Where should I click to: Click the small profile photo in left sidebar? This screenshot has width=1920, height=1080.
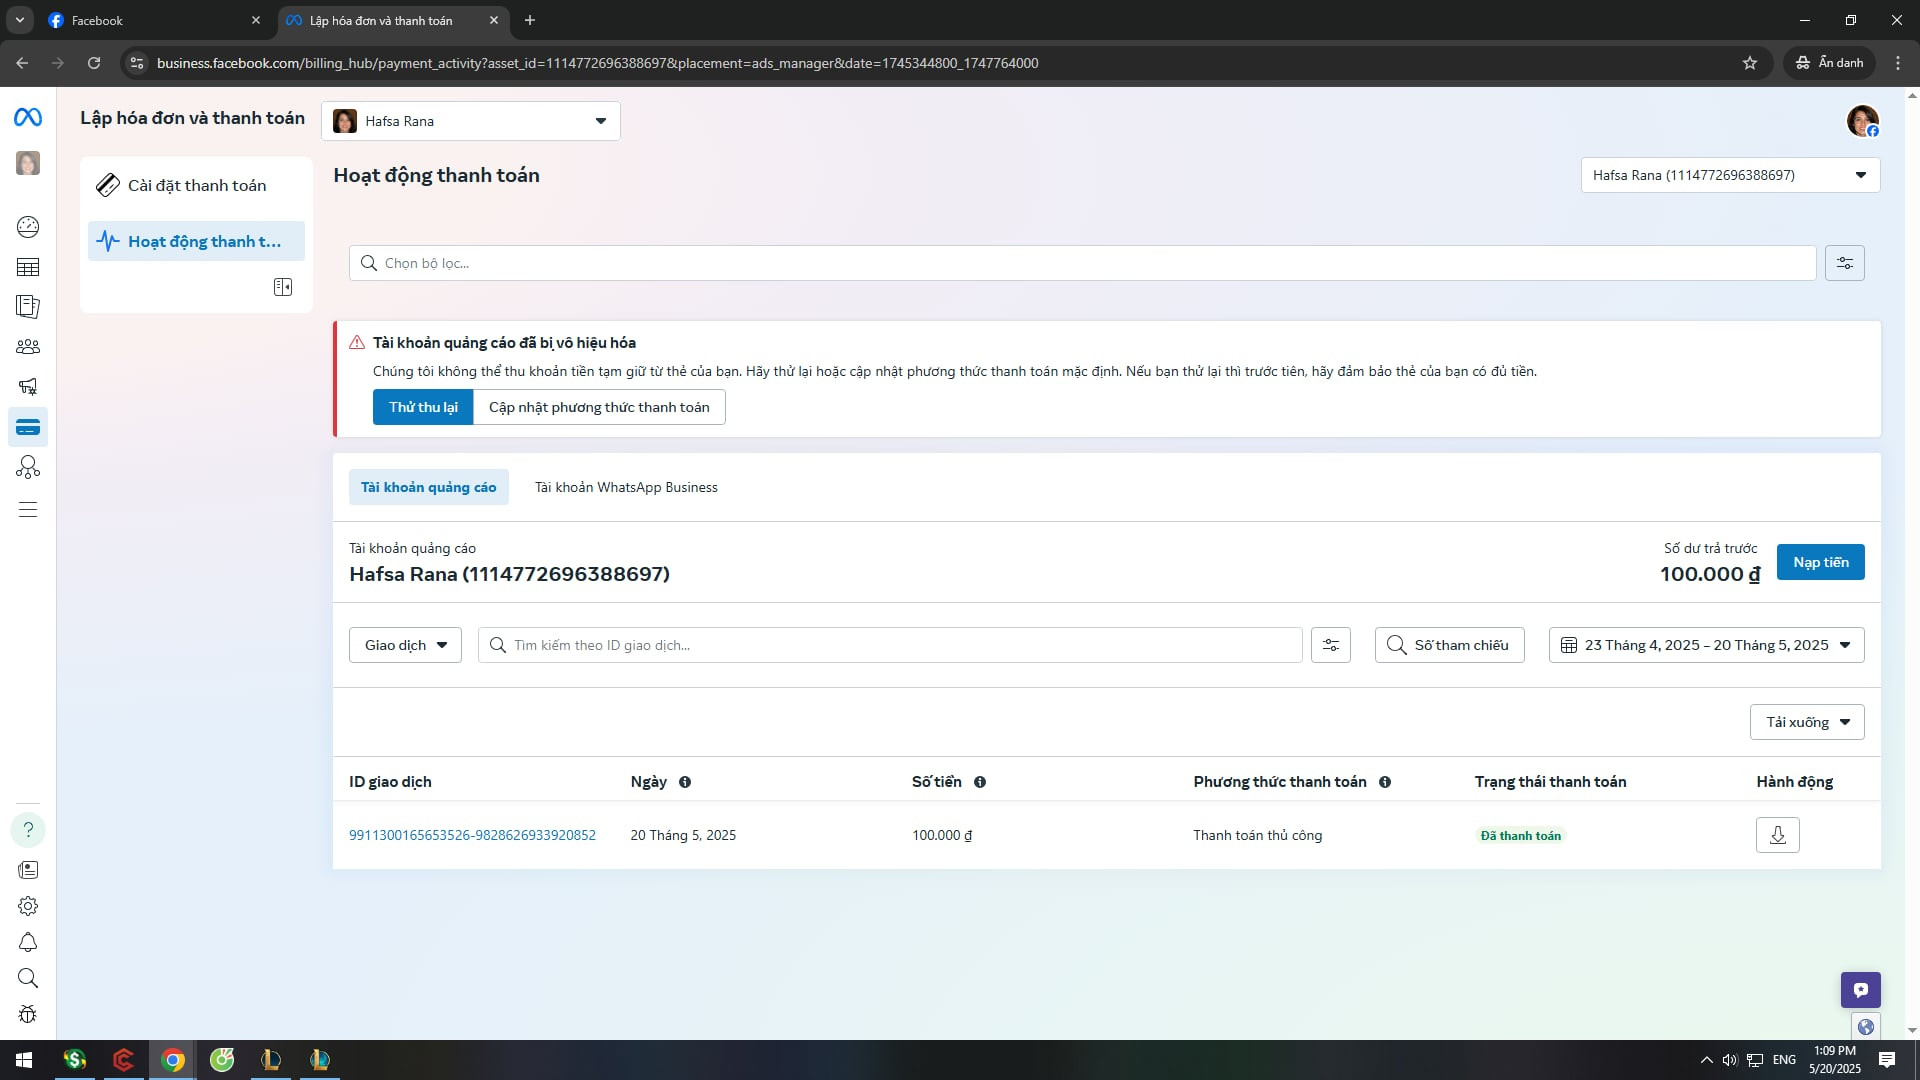[x=28, y=163]
